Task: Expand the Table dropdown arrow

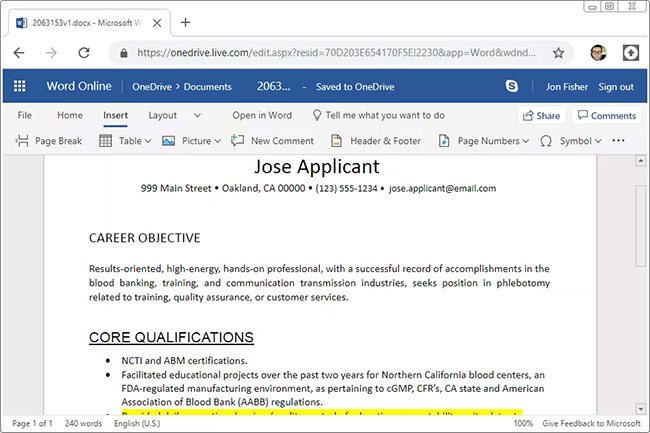Action: click(x=148, y=141)
